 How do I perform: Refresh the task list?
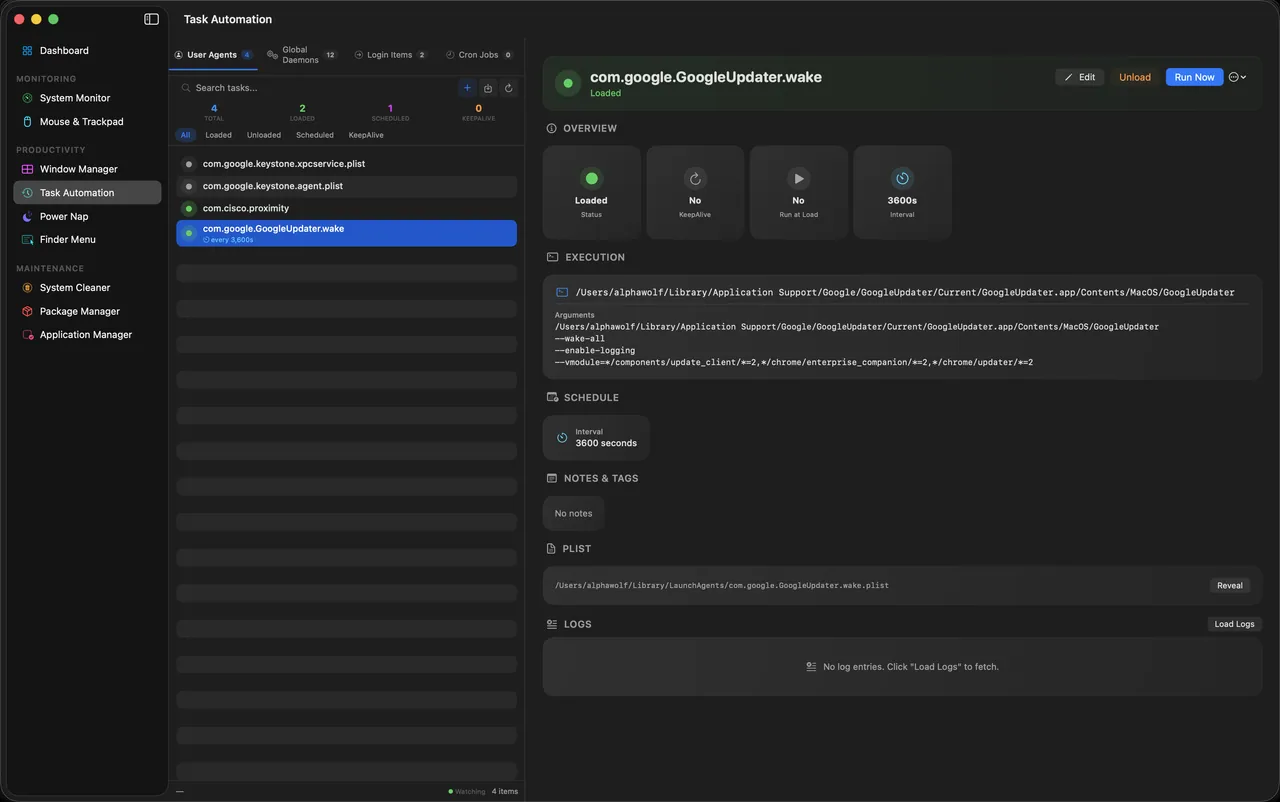(x=508, y=88)
